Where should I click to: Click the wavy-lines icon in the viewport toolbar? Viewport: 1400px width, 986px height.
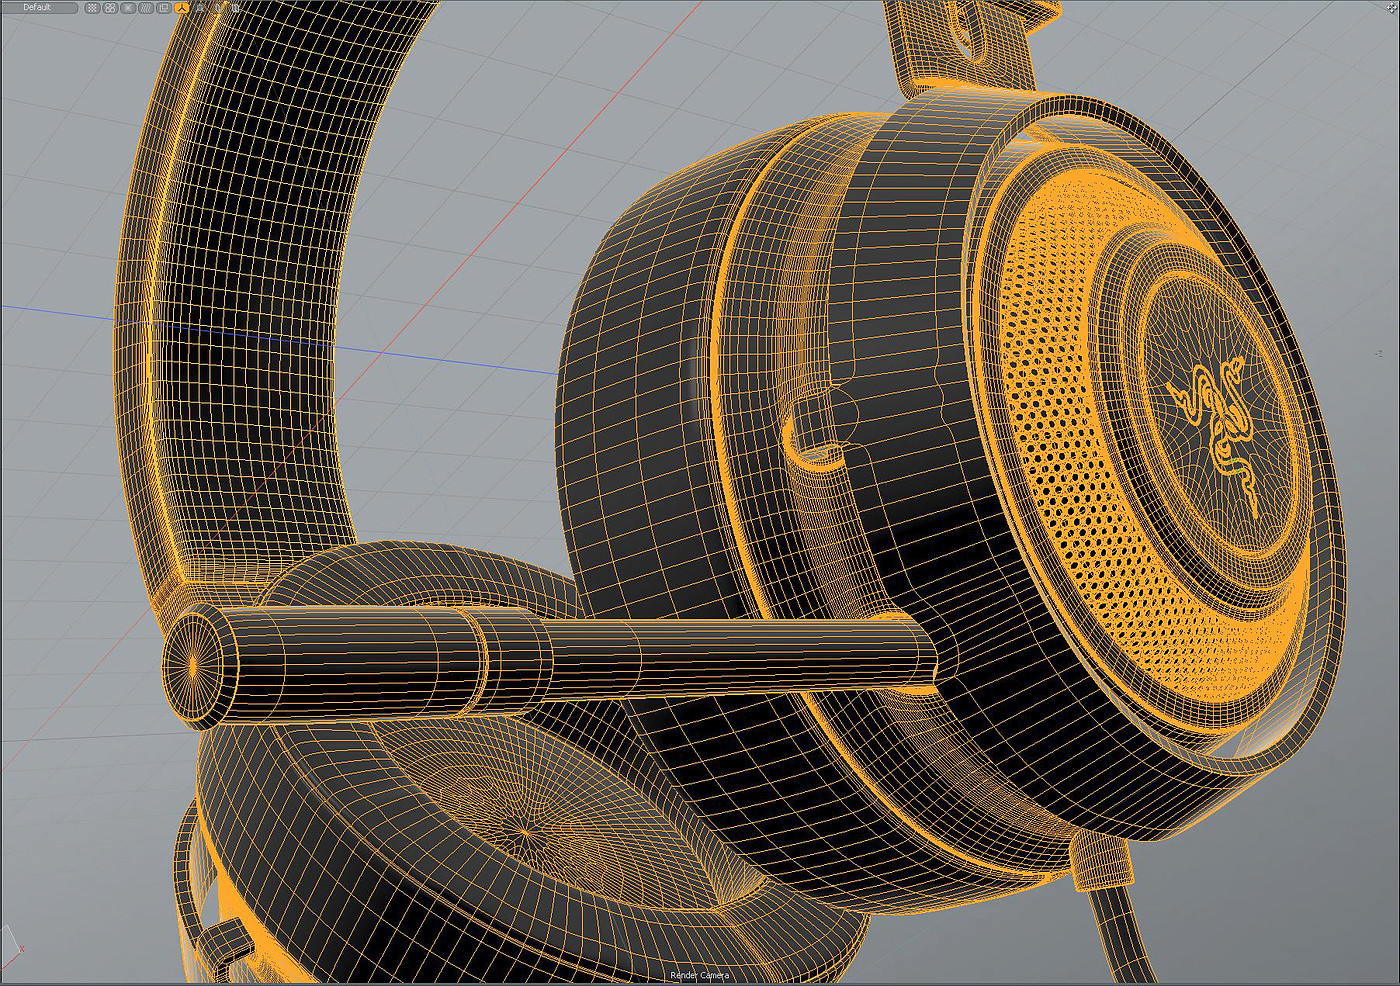tap(146, 7)
